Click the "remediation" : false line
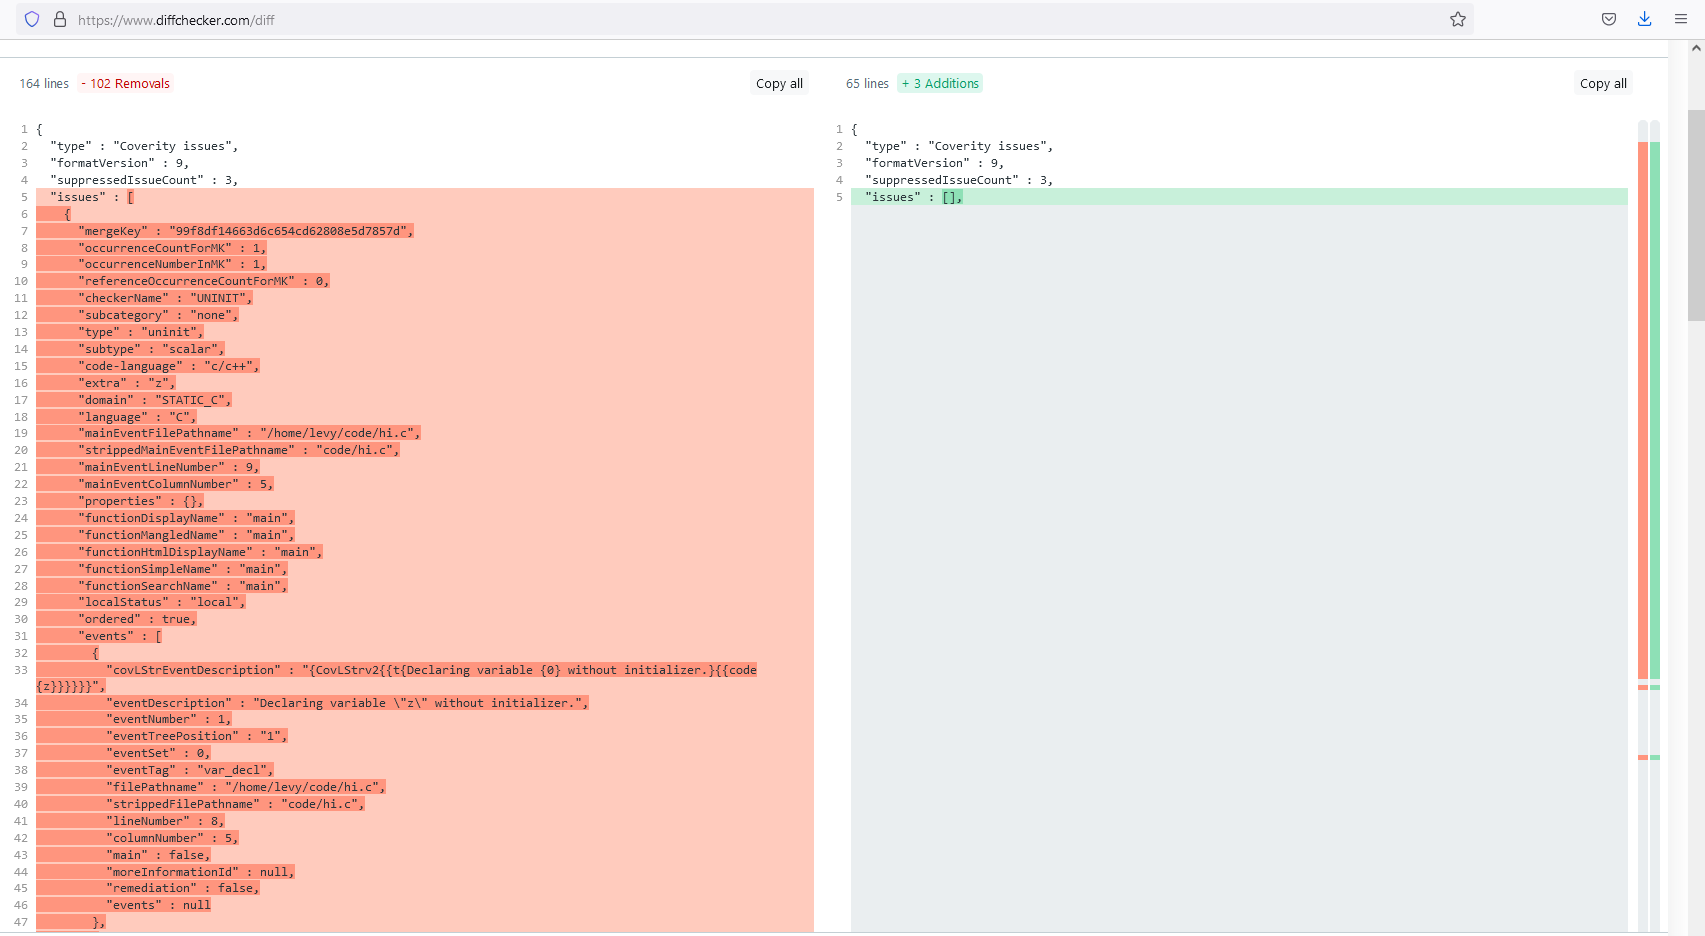This screenshot has width=1705, height=936. coord(182,888)
